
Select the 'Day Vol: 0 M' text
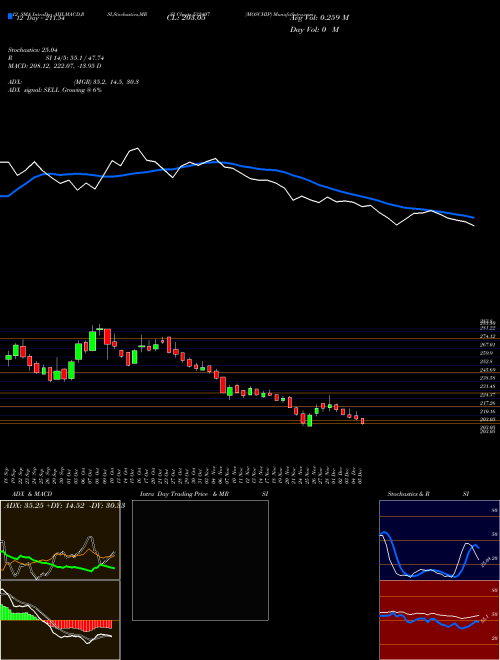click(x=314, y=30)
